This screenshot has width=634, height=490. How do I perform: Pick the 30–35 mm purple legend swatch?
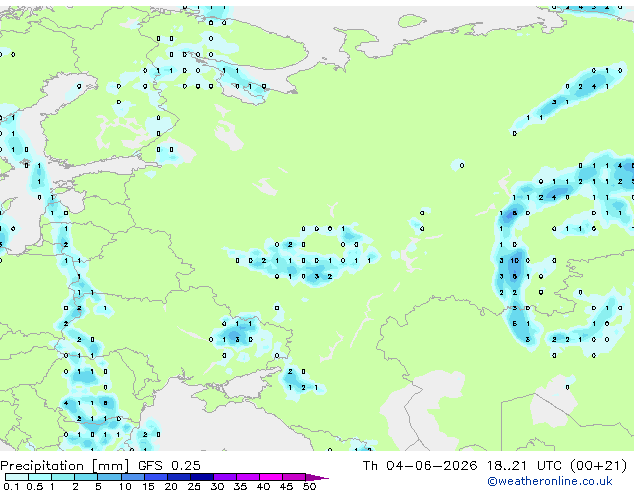point(224,477)
